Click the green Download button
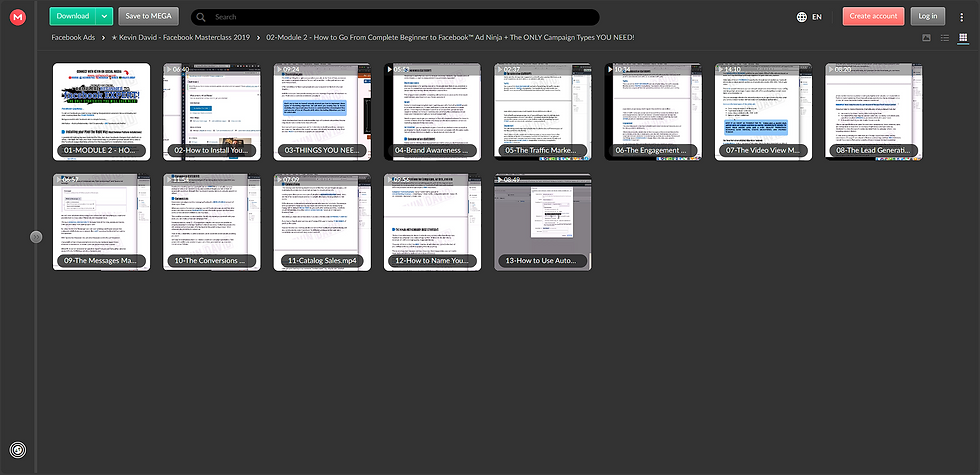This screenshot has height=475, width=980. [73, 16]
